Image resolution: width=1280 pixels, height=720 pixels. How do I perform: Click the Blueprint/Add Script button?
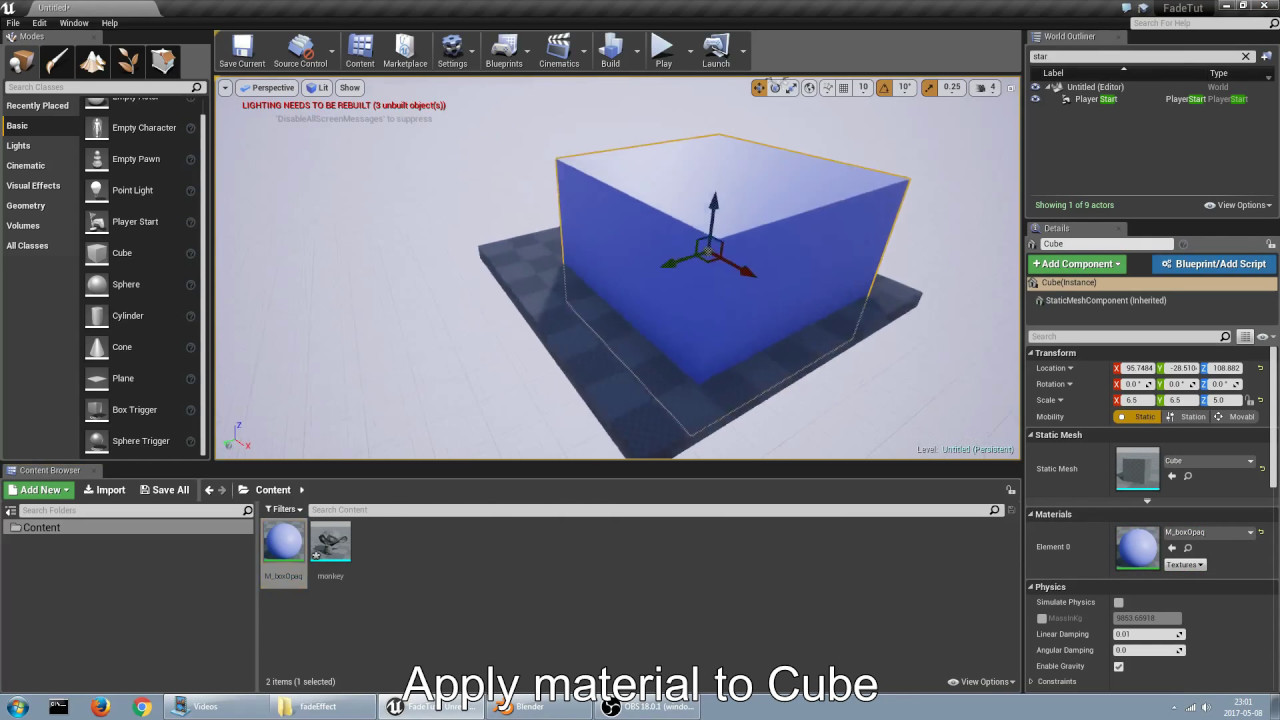click(1213, 264)
